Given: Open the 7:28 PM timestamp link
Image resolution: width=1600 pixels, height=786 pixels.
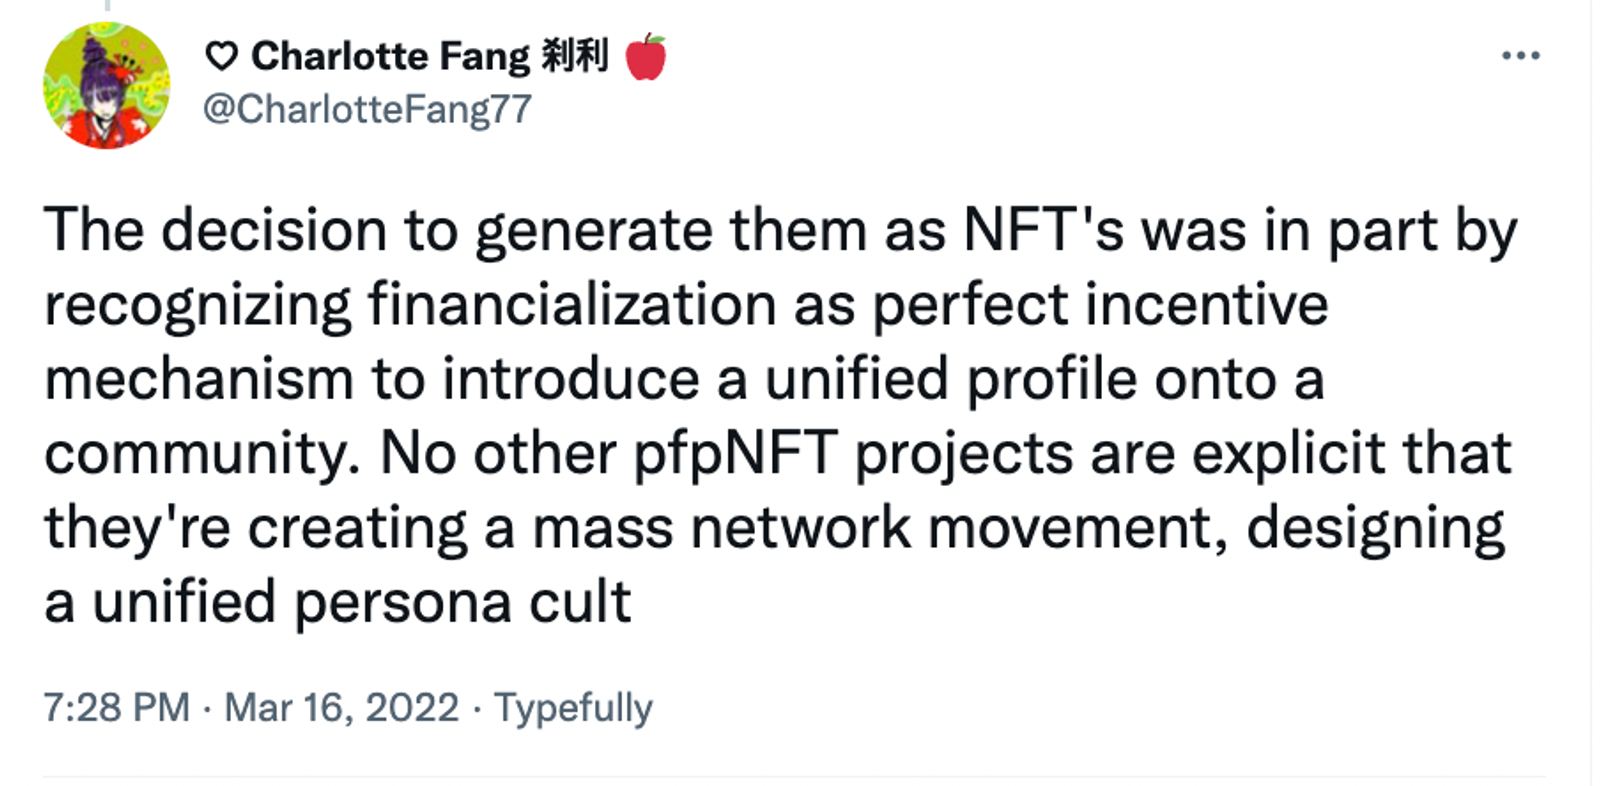Looking at the screenshot, I should 116,707.
